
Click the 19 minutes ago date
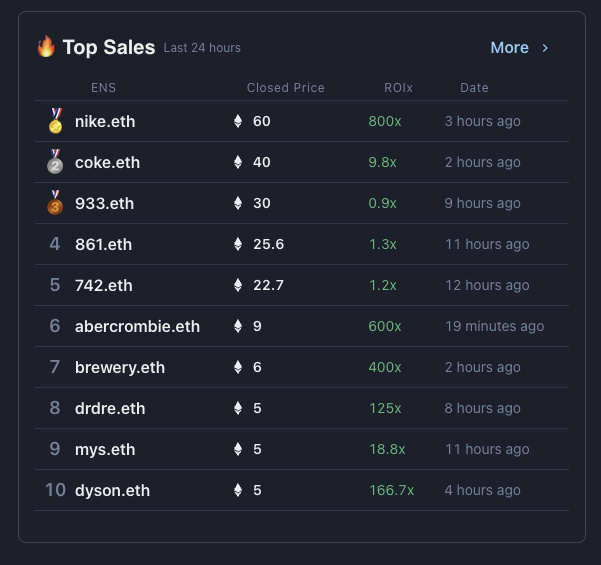[x=494, y=327]
